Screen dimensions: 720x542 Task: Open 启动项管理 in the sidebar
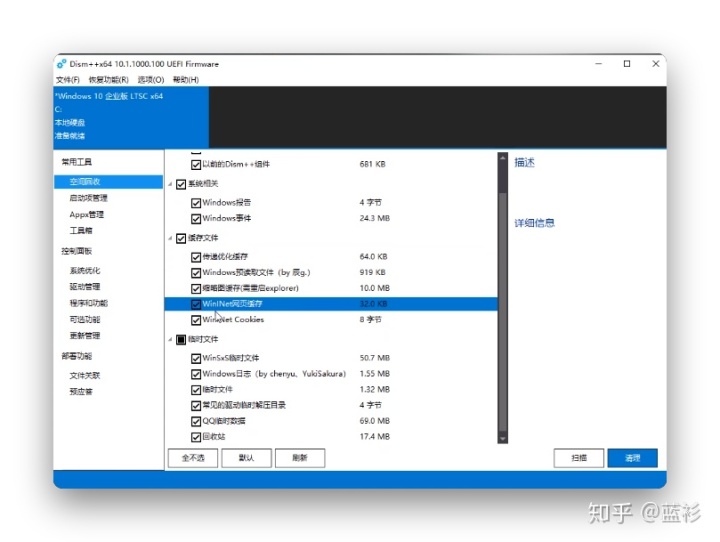(x=88, y=198)
